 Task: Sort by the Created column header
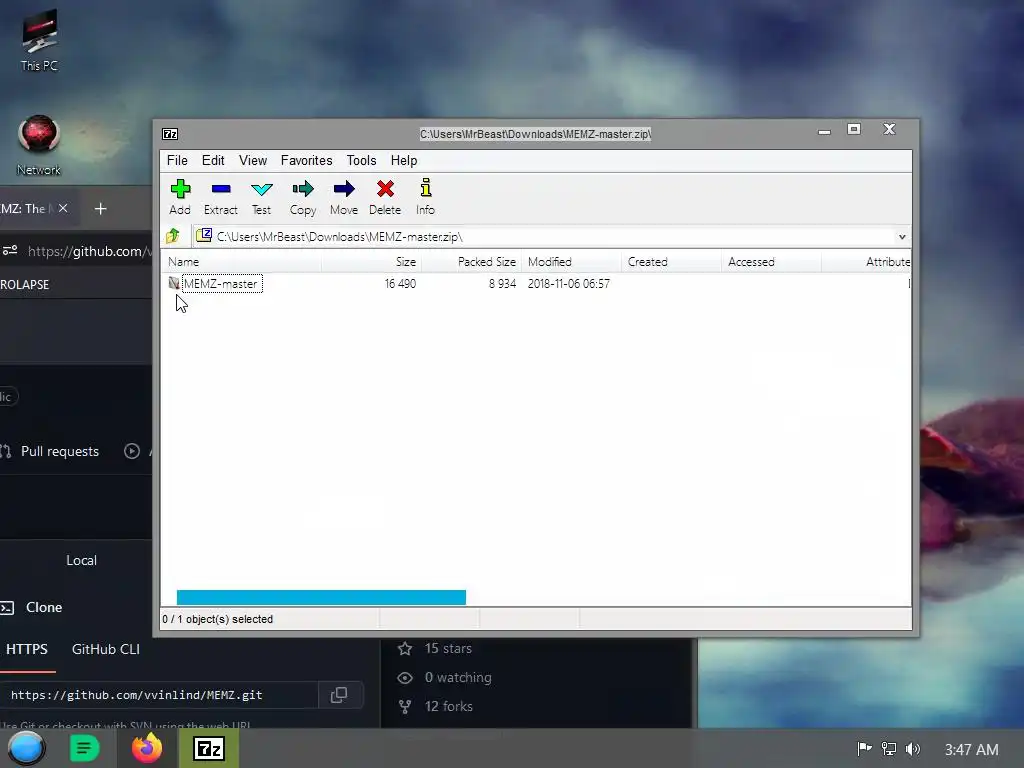coord(671,262)
